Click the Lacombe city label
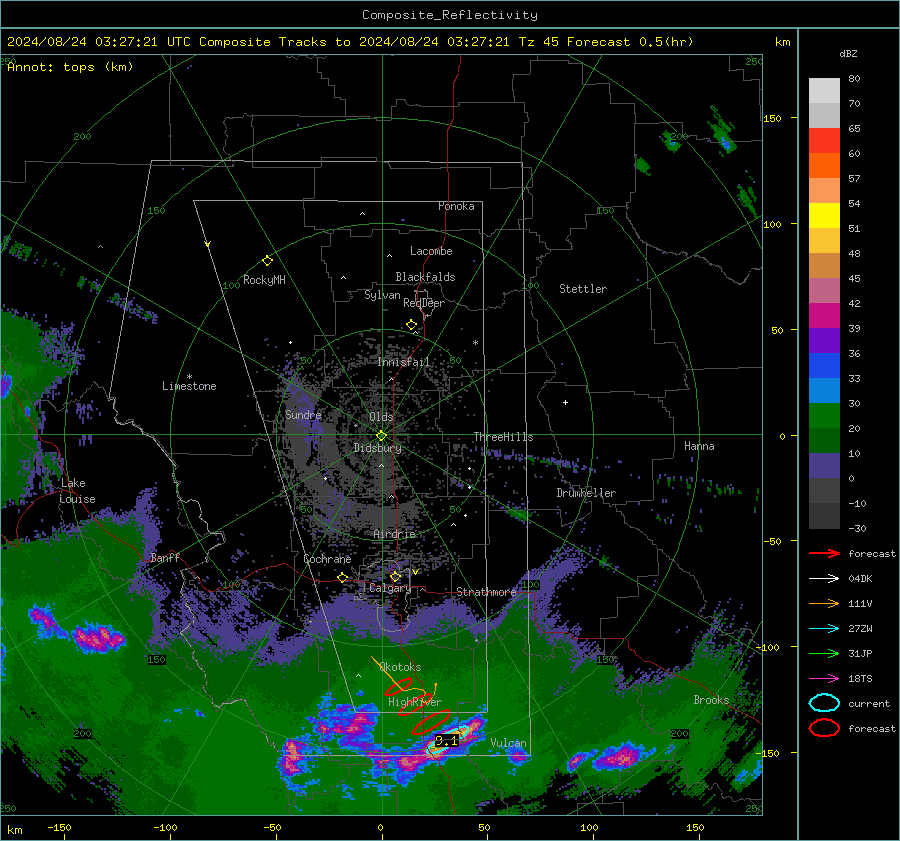 coord(431,251)
